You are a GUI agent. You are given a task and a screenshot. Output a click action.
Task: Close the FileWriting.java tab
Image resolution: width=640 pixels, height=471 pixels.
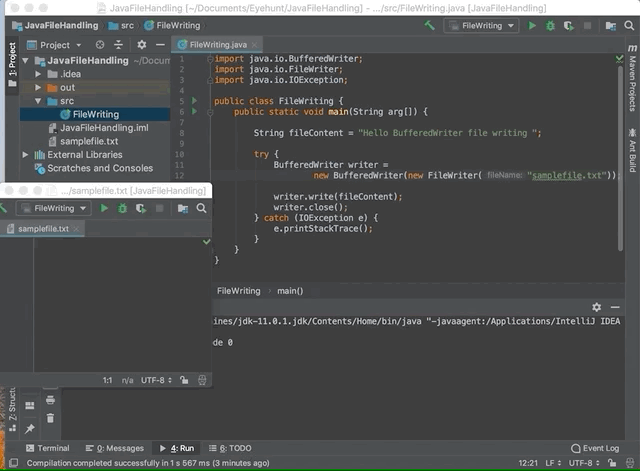pos(255,44)
